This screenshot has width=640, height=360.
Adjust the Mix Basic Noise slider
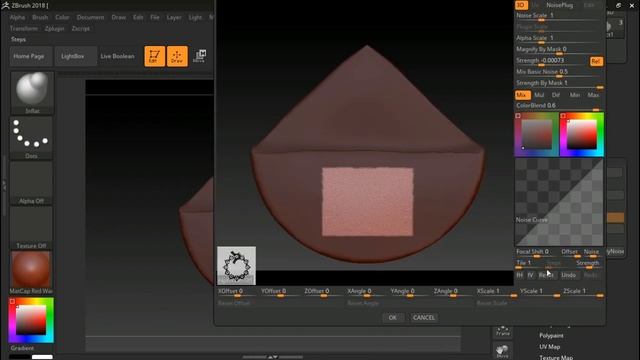point(558,73)
